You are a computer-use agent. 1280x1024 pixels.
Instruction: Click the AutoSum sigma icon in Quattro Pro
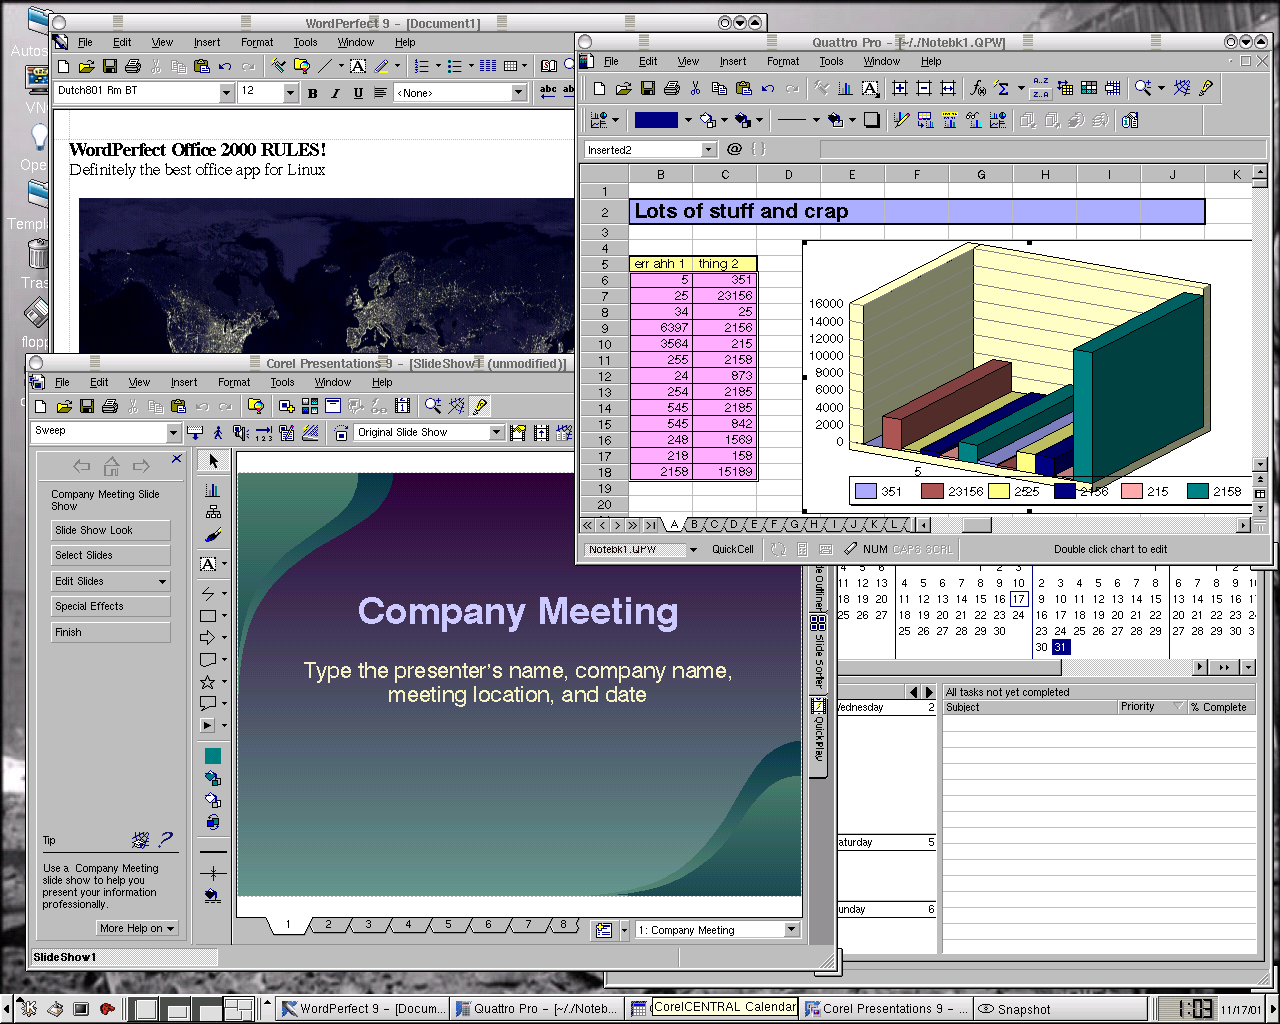tap(1003, 88)
